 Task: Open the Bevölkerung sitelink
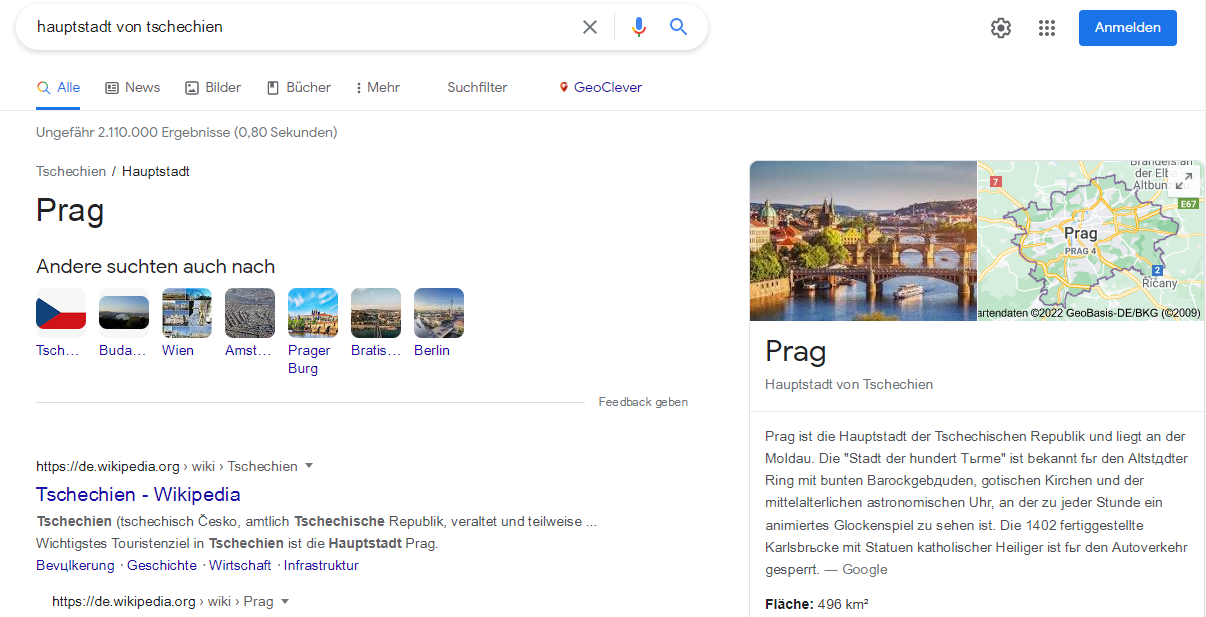(75, 565)
